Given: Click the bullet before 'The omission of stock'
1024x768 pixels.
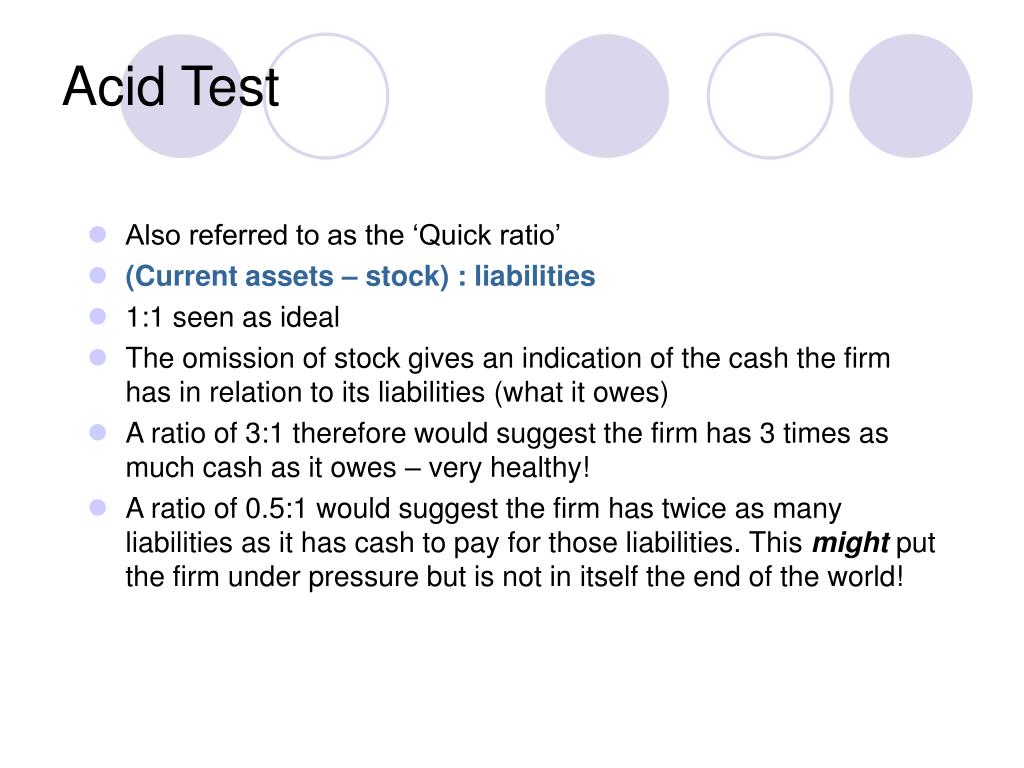Looking at the screenshot, I should click(x=98, y=357).
